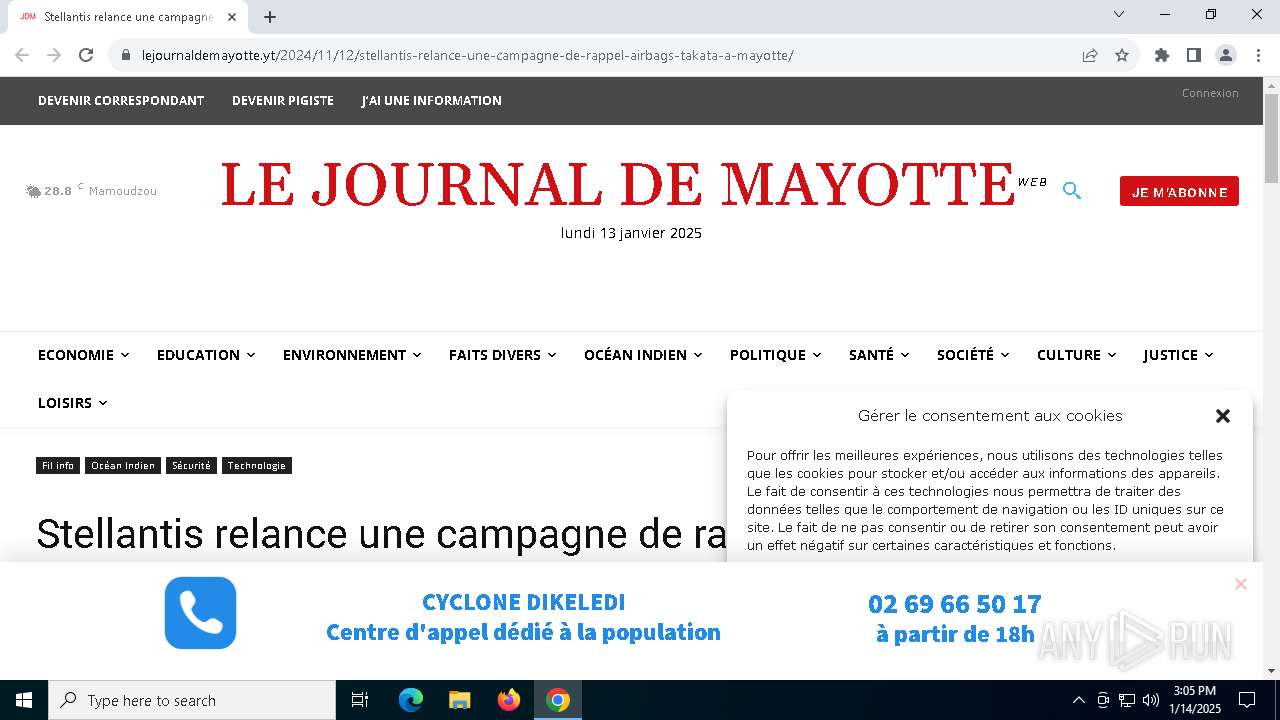This screenshot has width=1280, height=720.
Task: Launch Firefox from taskbar
Action: 509,700
